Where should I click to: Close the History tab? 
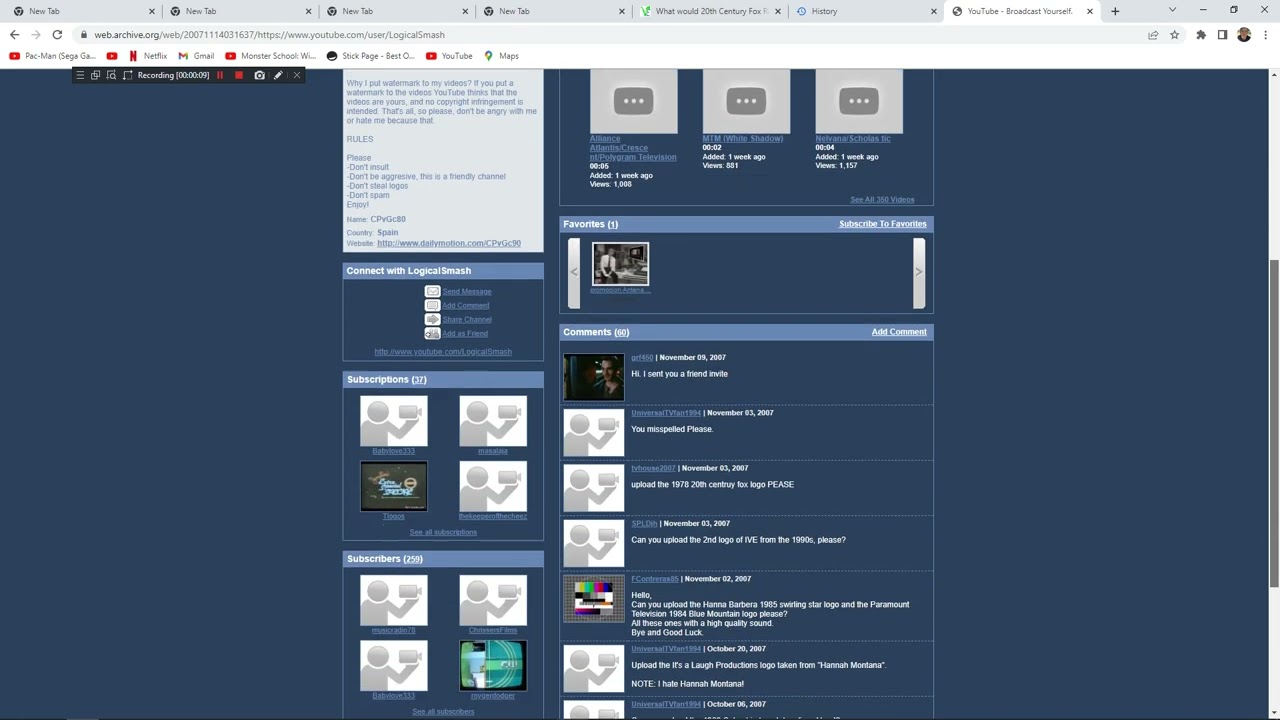coord(933,11)
